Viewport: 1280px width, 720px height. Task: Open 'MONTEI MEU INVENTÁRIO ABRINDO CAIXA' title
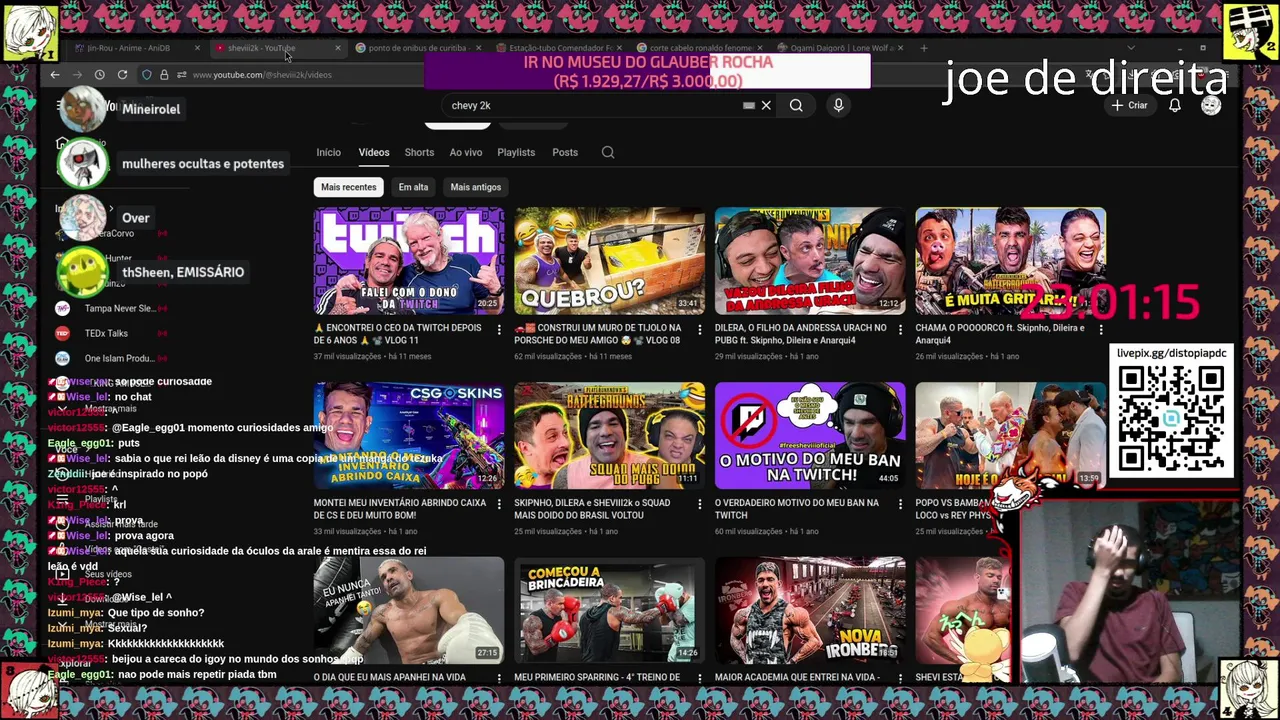(400, 509)
